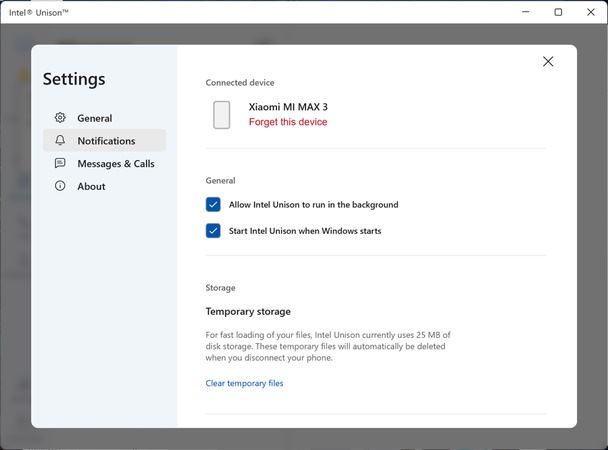The height and width of the screenshot is (450, 608).
Task: Switch to Notifications settings
Action: pos(104,140)
